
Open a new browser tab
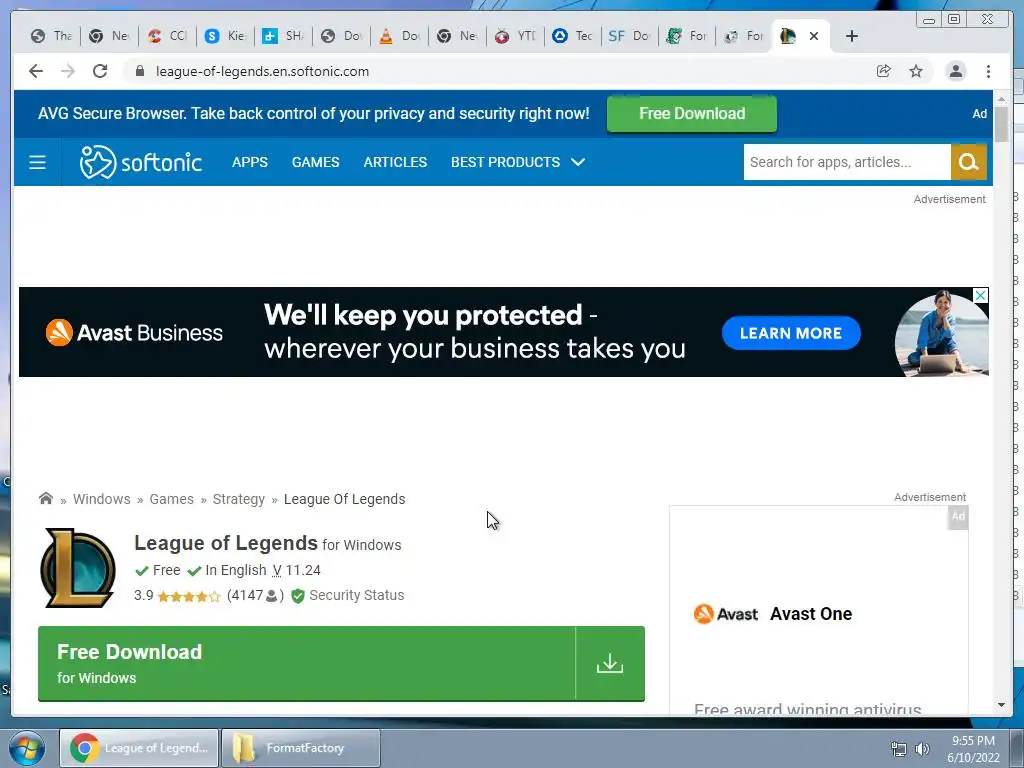[852, 36]
